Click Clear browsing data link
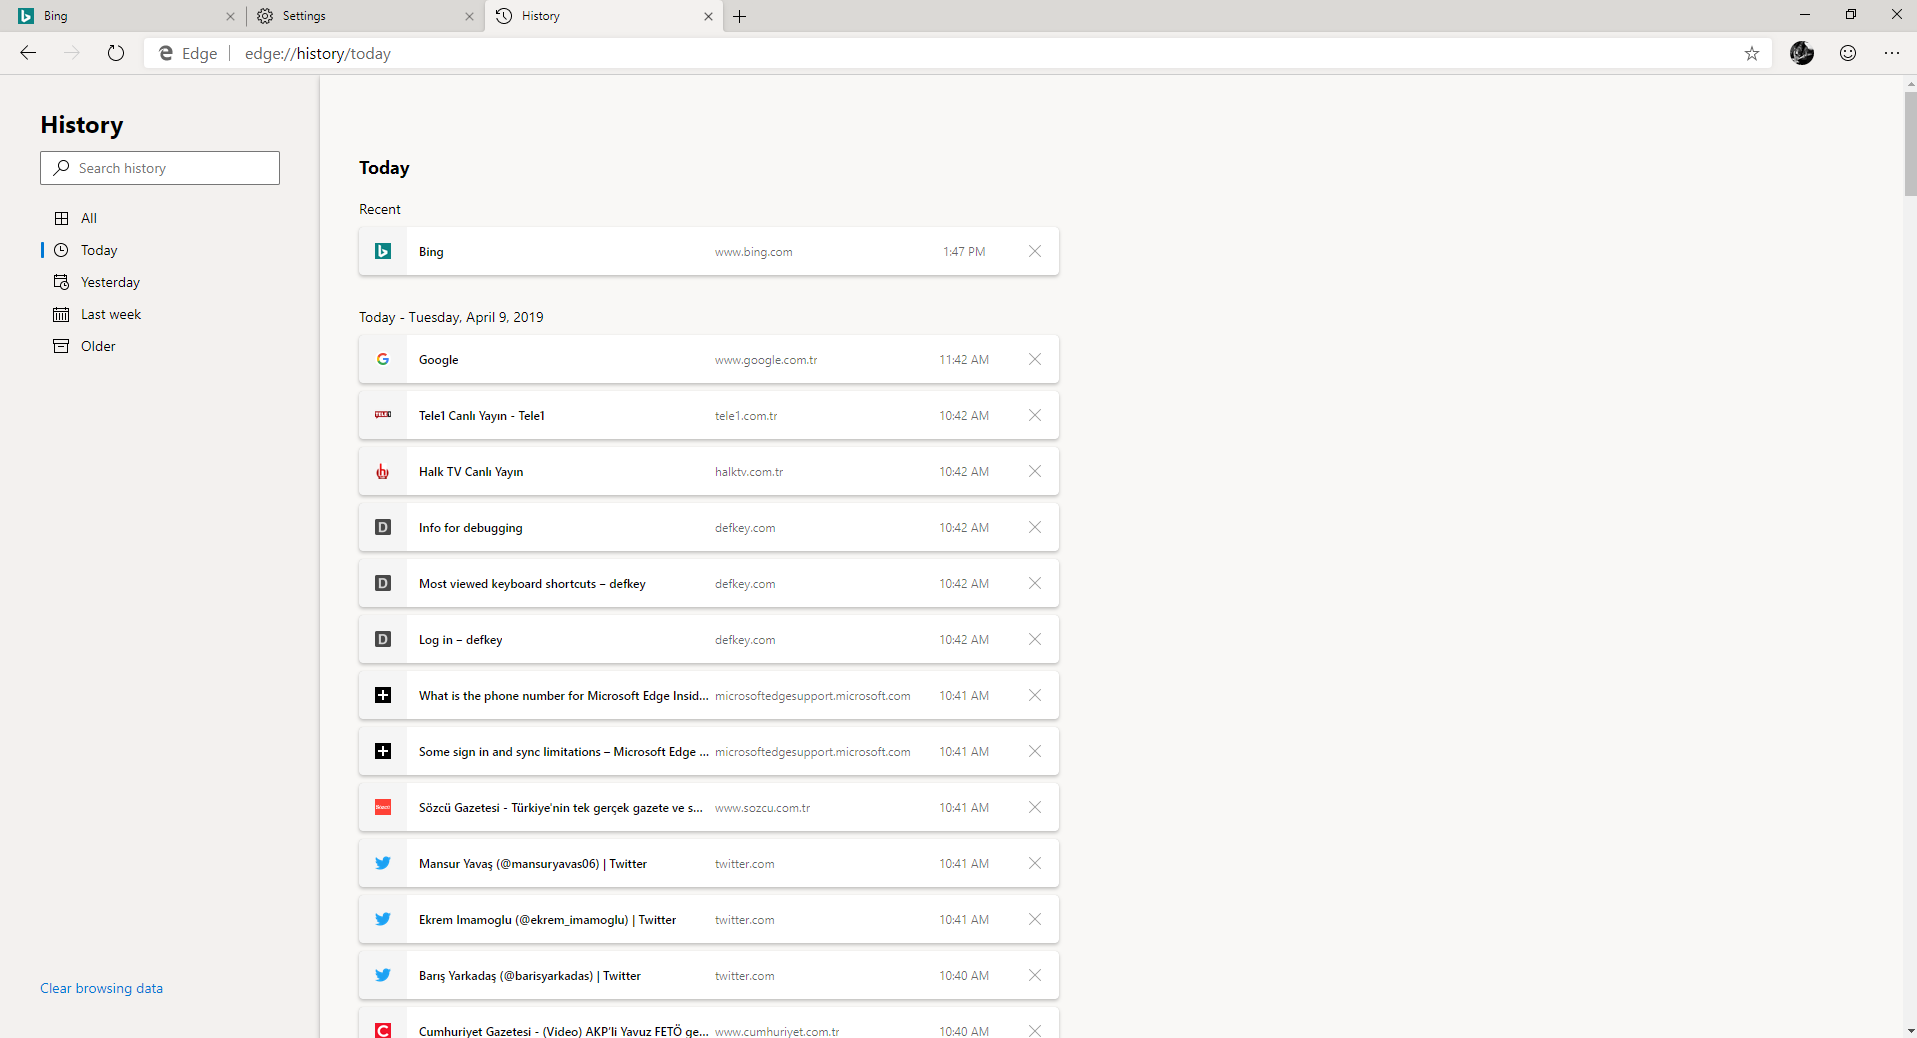The height and width of the screenshot is (1038, 1917). 101,988
